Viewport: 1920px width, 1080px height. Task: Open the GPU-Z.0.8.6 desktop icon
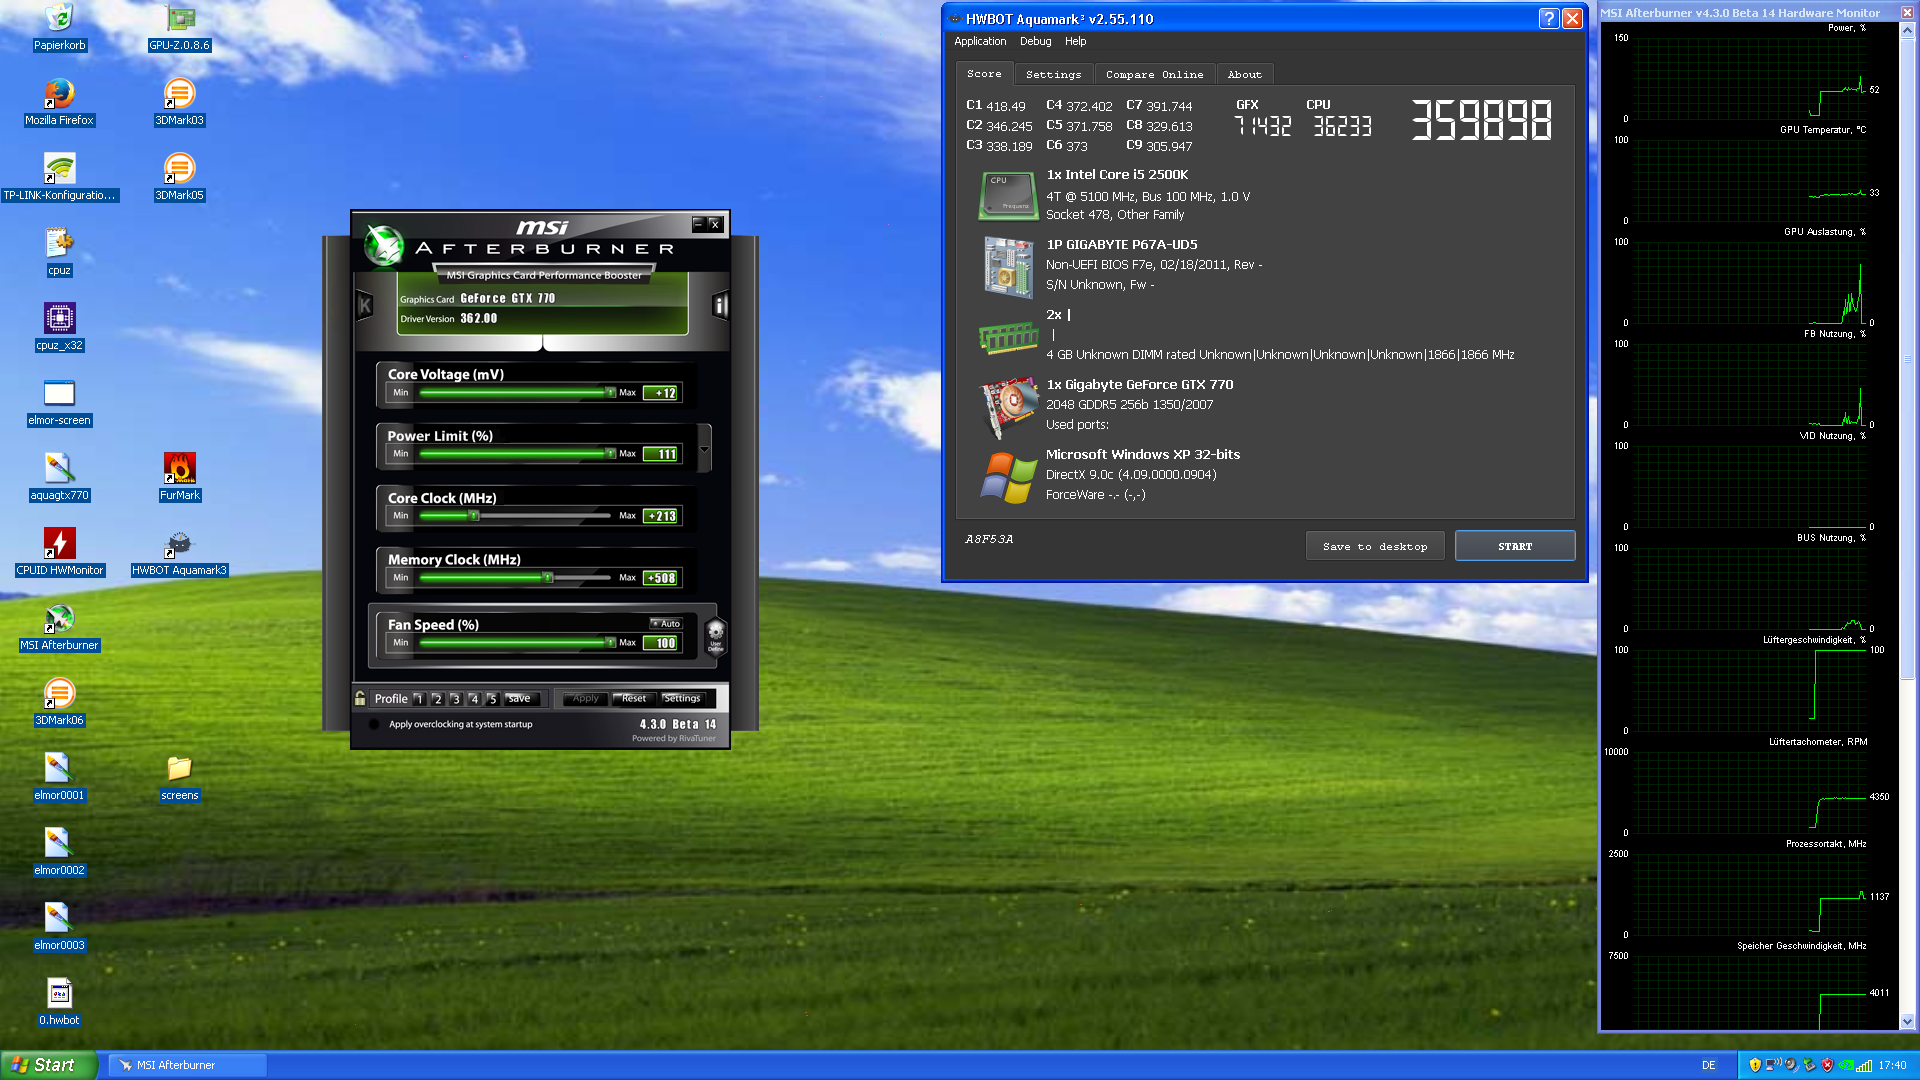click(179, 27)
